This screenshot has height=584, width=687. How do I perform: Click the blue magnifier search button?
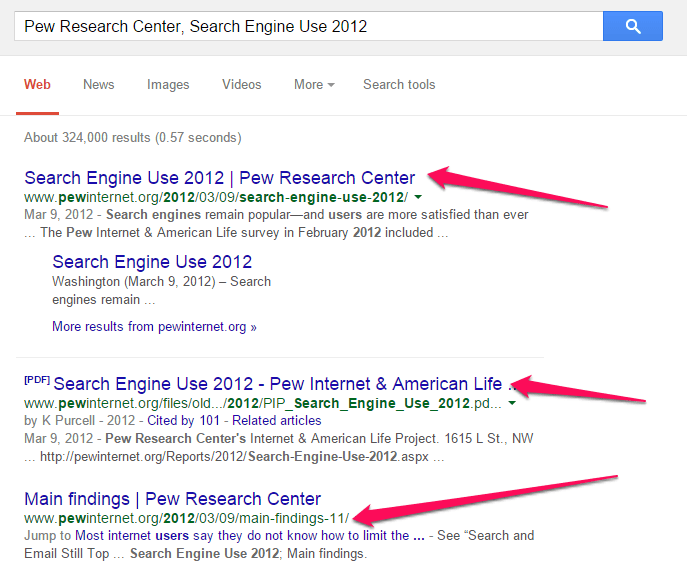point(632,26)
